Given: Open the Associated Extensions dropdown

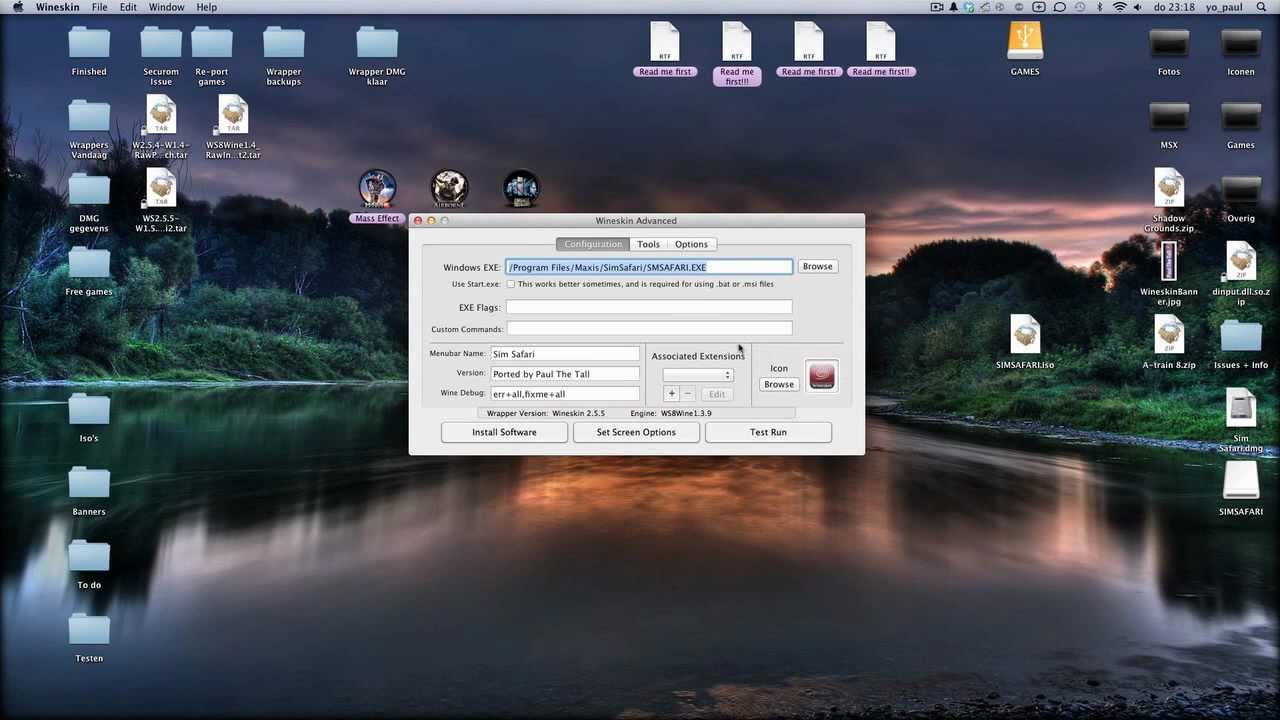Looking at the screenshot, I should (x=698, y=375).
